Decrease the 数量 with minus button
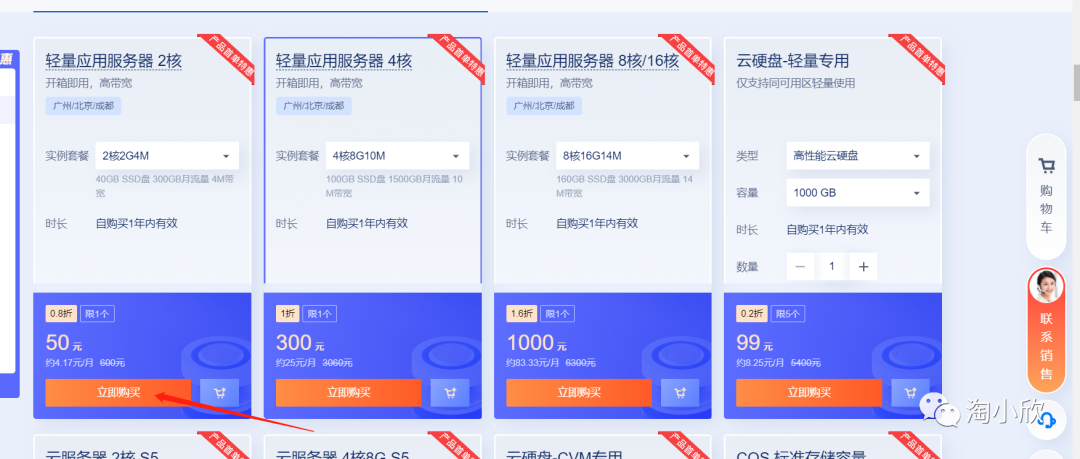Screen dimensions: 1080x459 pyautogui.click(x=800, y=266)
